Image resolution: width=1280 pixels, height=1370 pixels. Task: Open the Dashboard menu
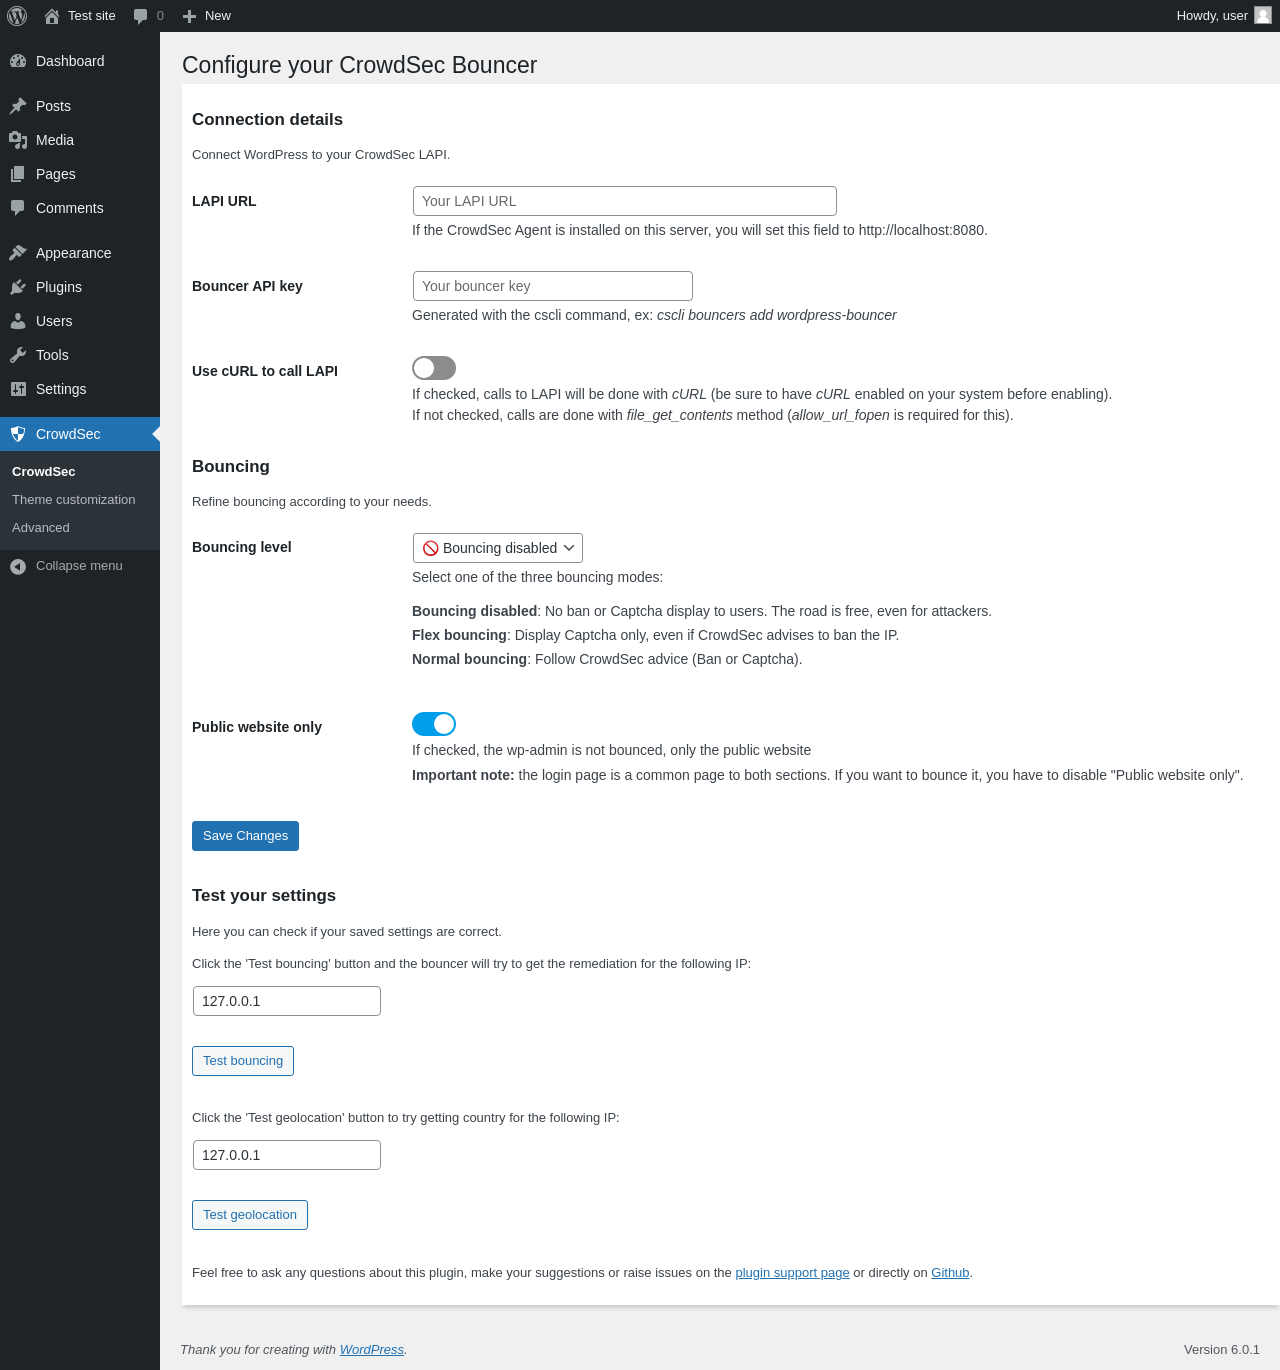[x=80, y=61]
